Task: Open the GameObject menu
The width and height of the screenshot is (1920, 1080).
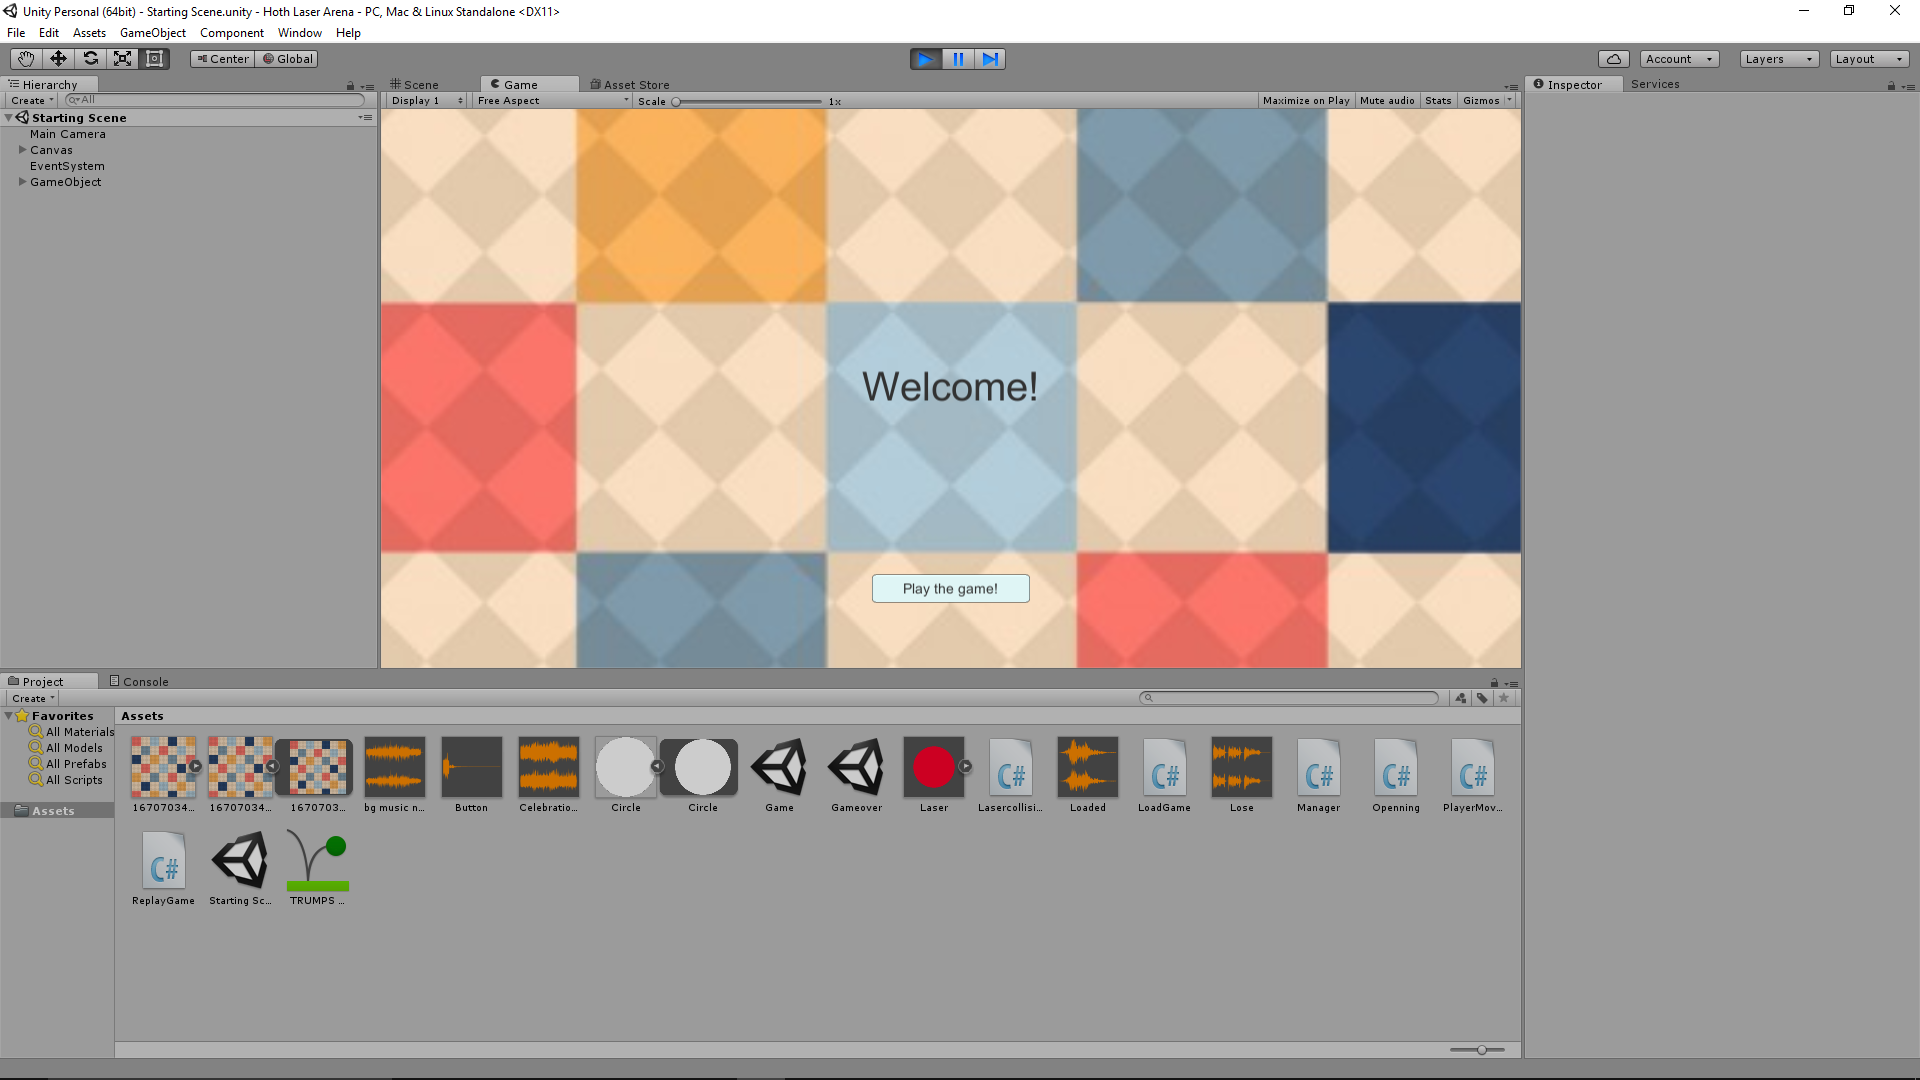Action: click(152, 33)
